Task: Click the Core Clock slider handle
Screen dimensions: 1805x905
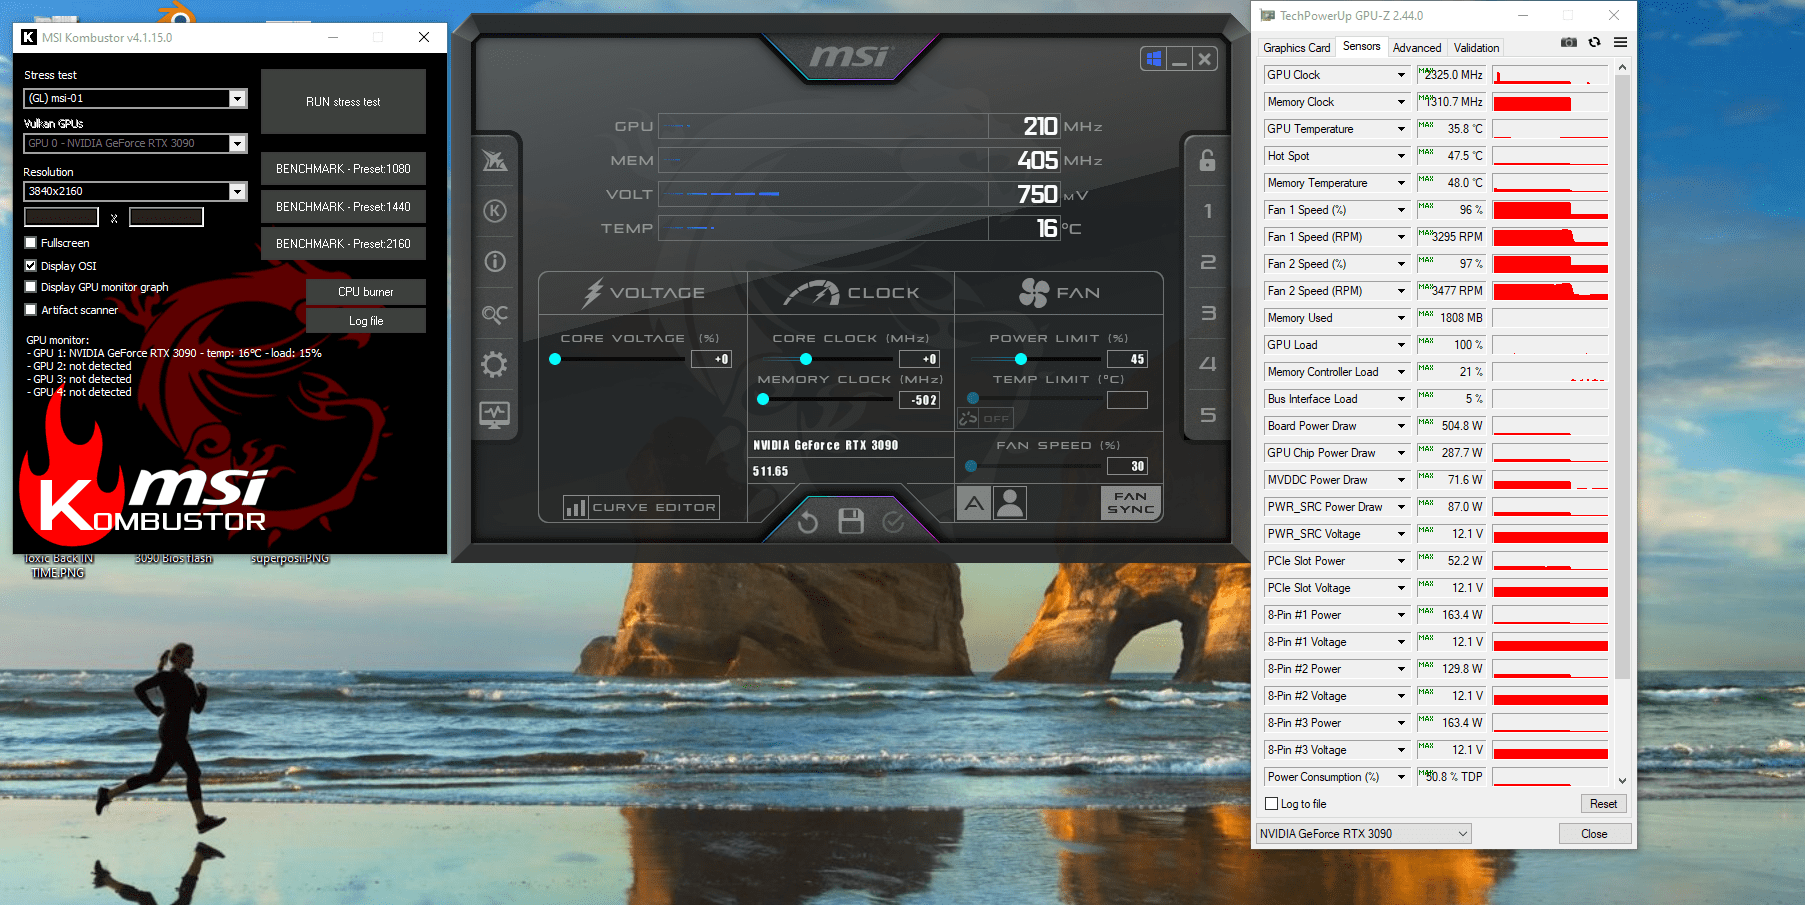Action: [x=806, y=359]
